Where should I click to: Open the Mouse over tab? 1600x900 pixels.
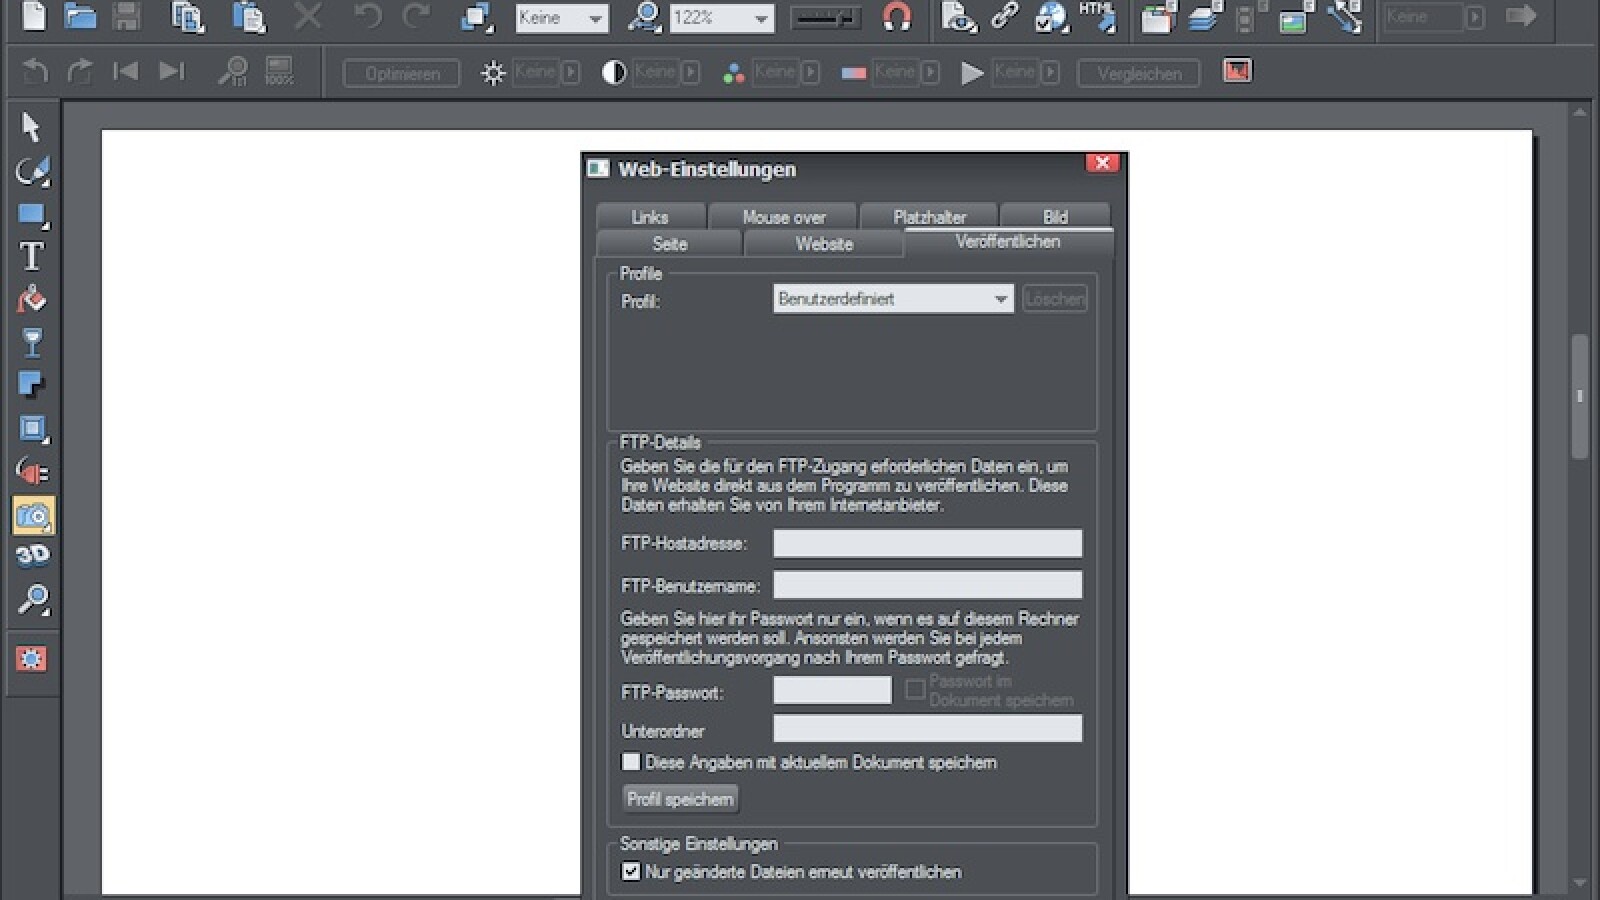click(783, 216)
